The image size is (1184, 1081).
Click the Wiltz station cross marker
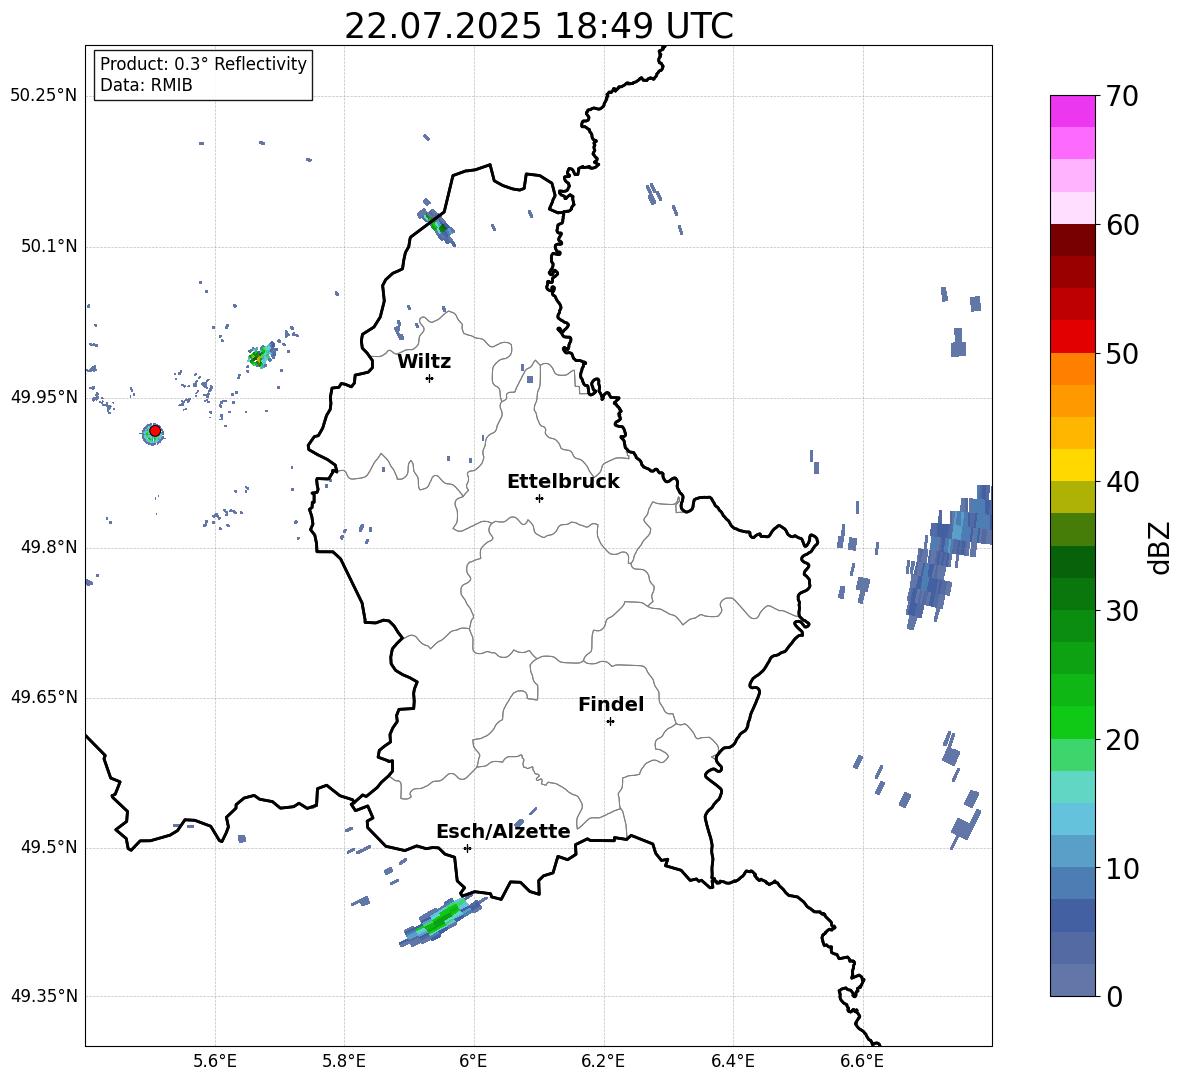(430, 378)
